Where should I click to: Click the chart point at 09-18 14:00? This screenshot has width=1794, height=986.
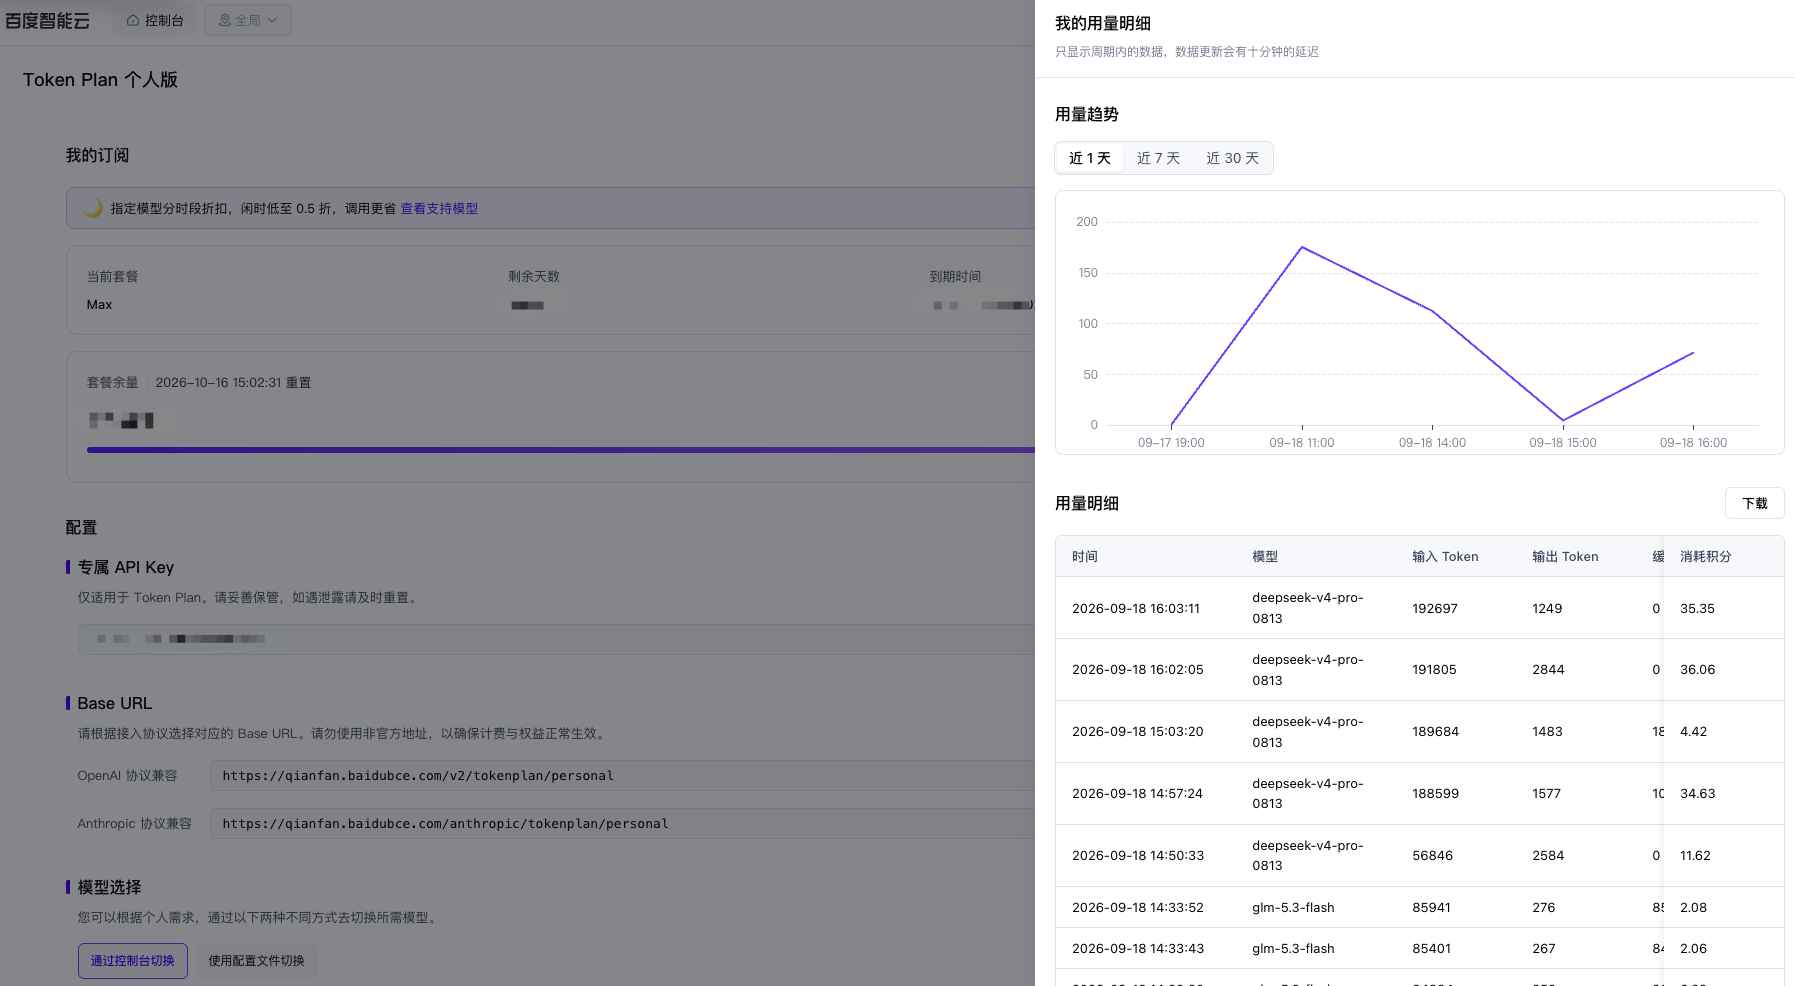1433,311
